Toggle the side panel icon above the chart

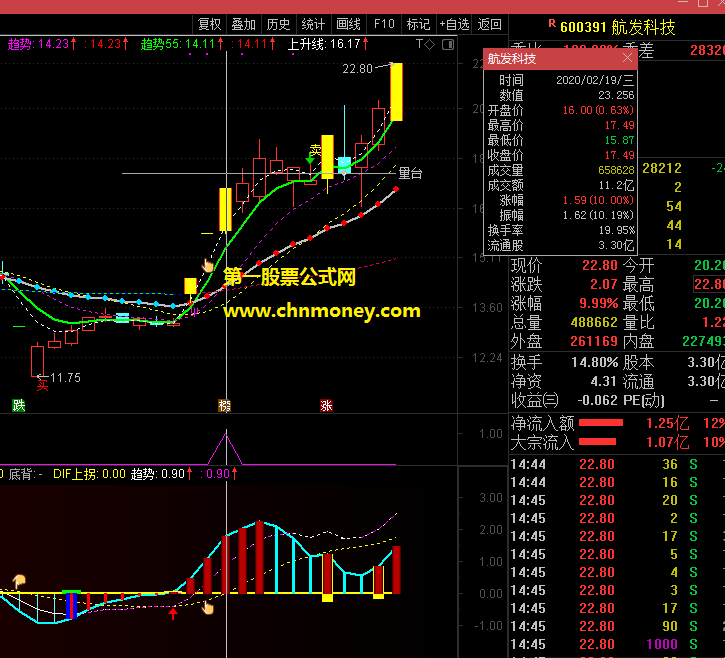click(448, 44)
